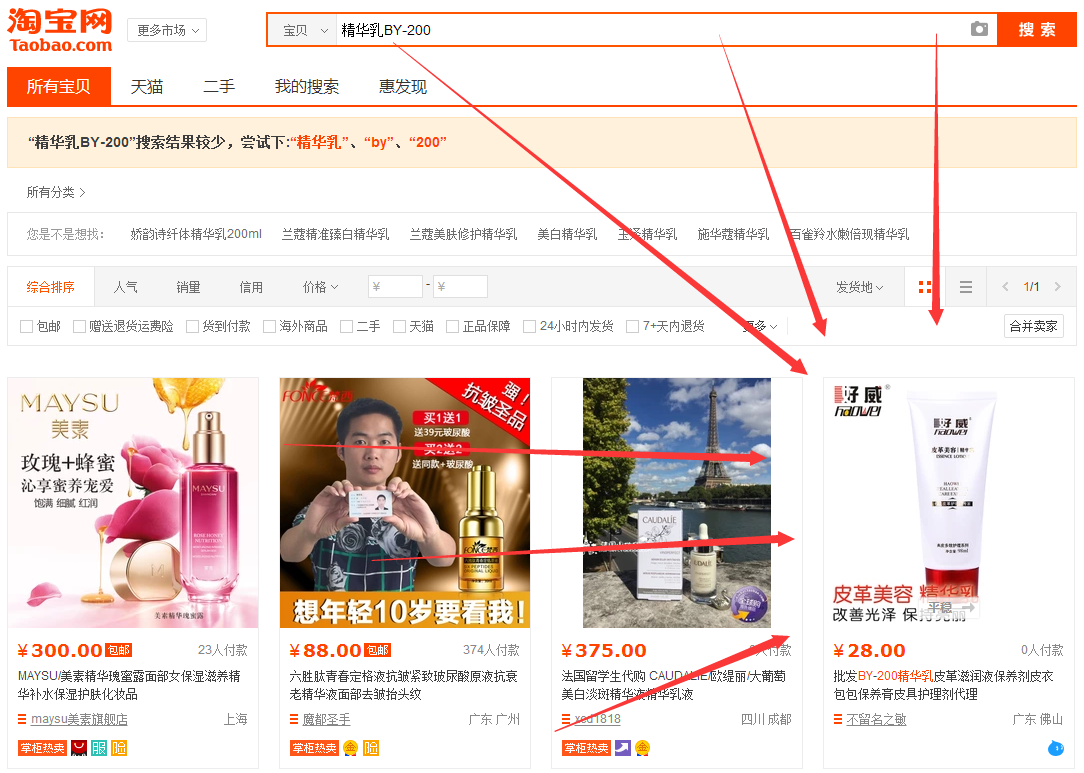Check the 24小时内发货 filter
The height and width of the screenshot is (773, 1084).
(530, 326)
